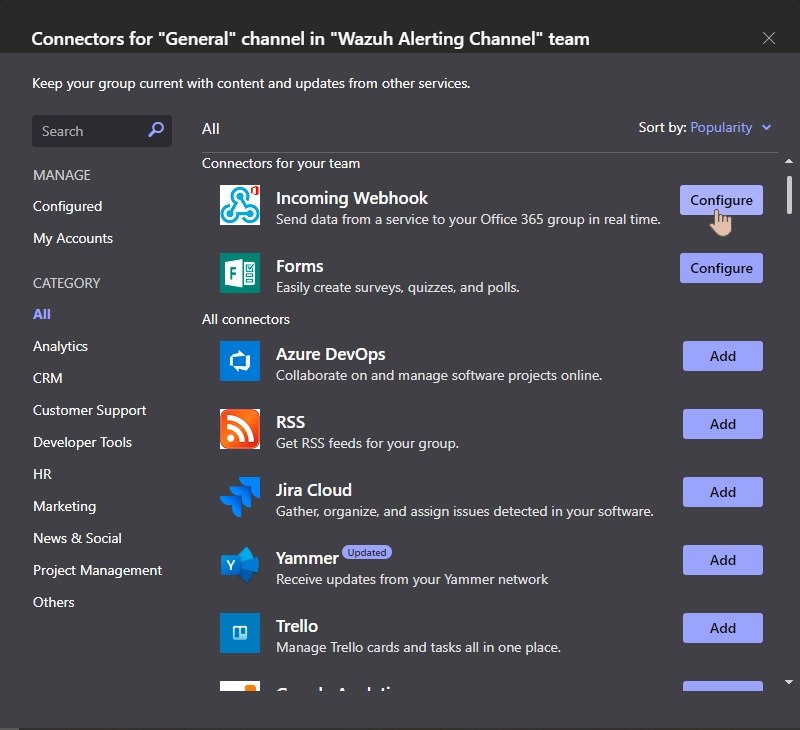800x730 pixels.
Task: Click 'Collaborate on and manage software projects' text
Action: click(439, 375)
